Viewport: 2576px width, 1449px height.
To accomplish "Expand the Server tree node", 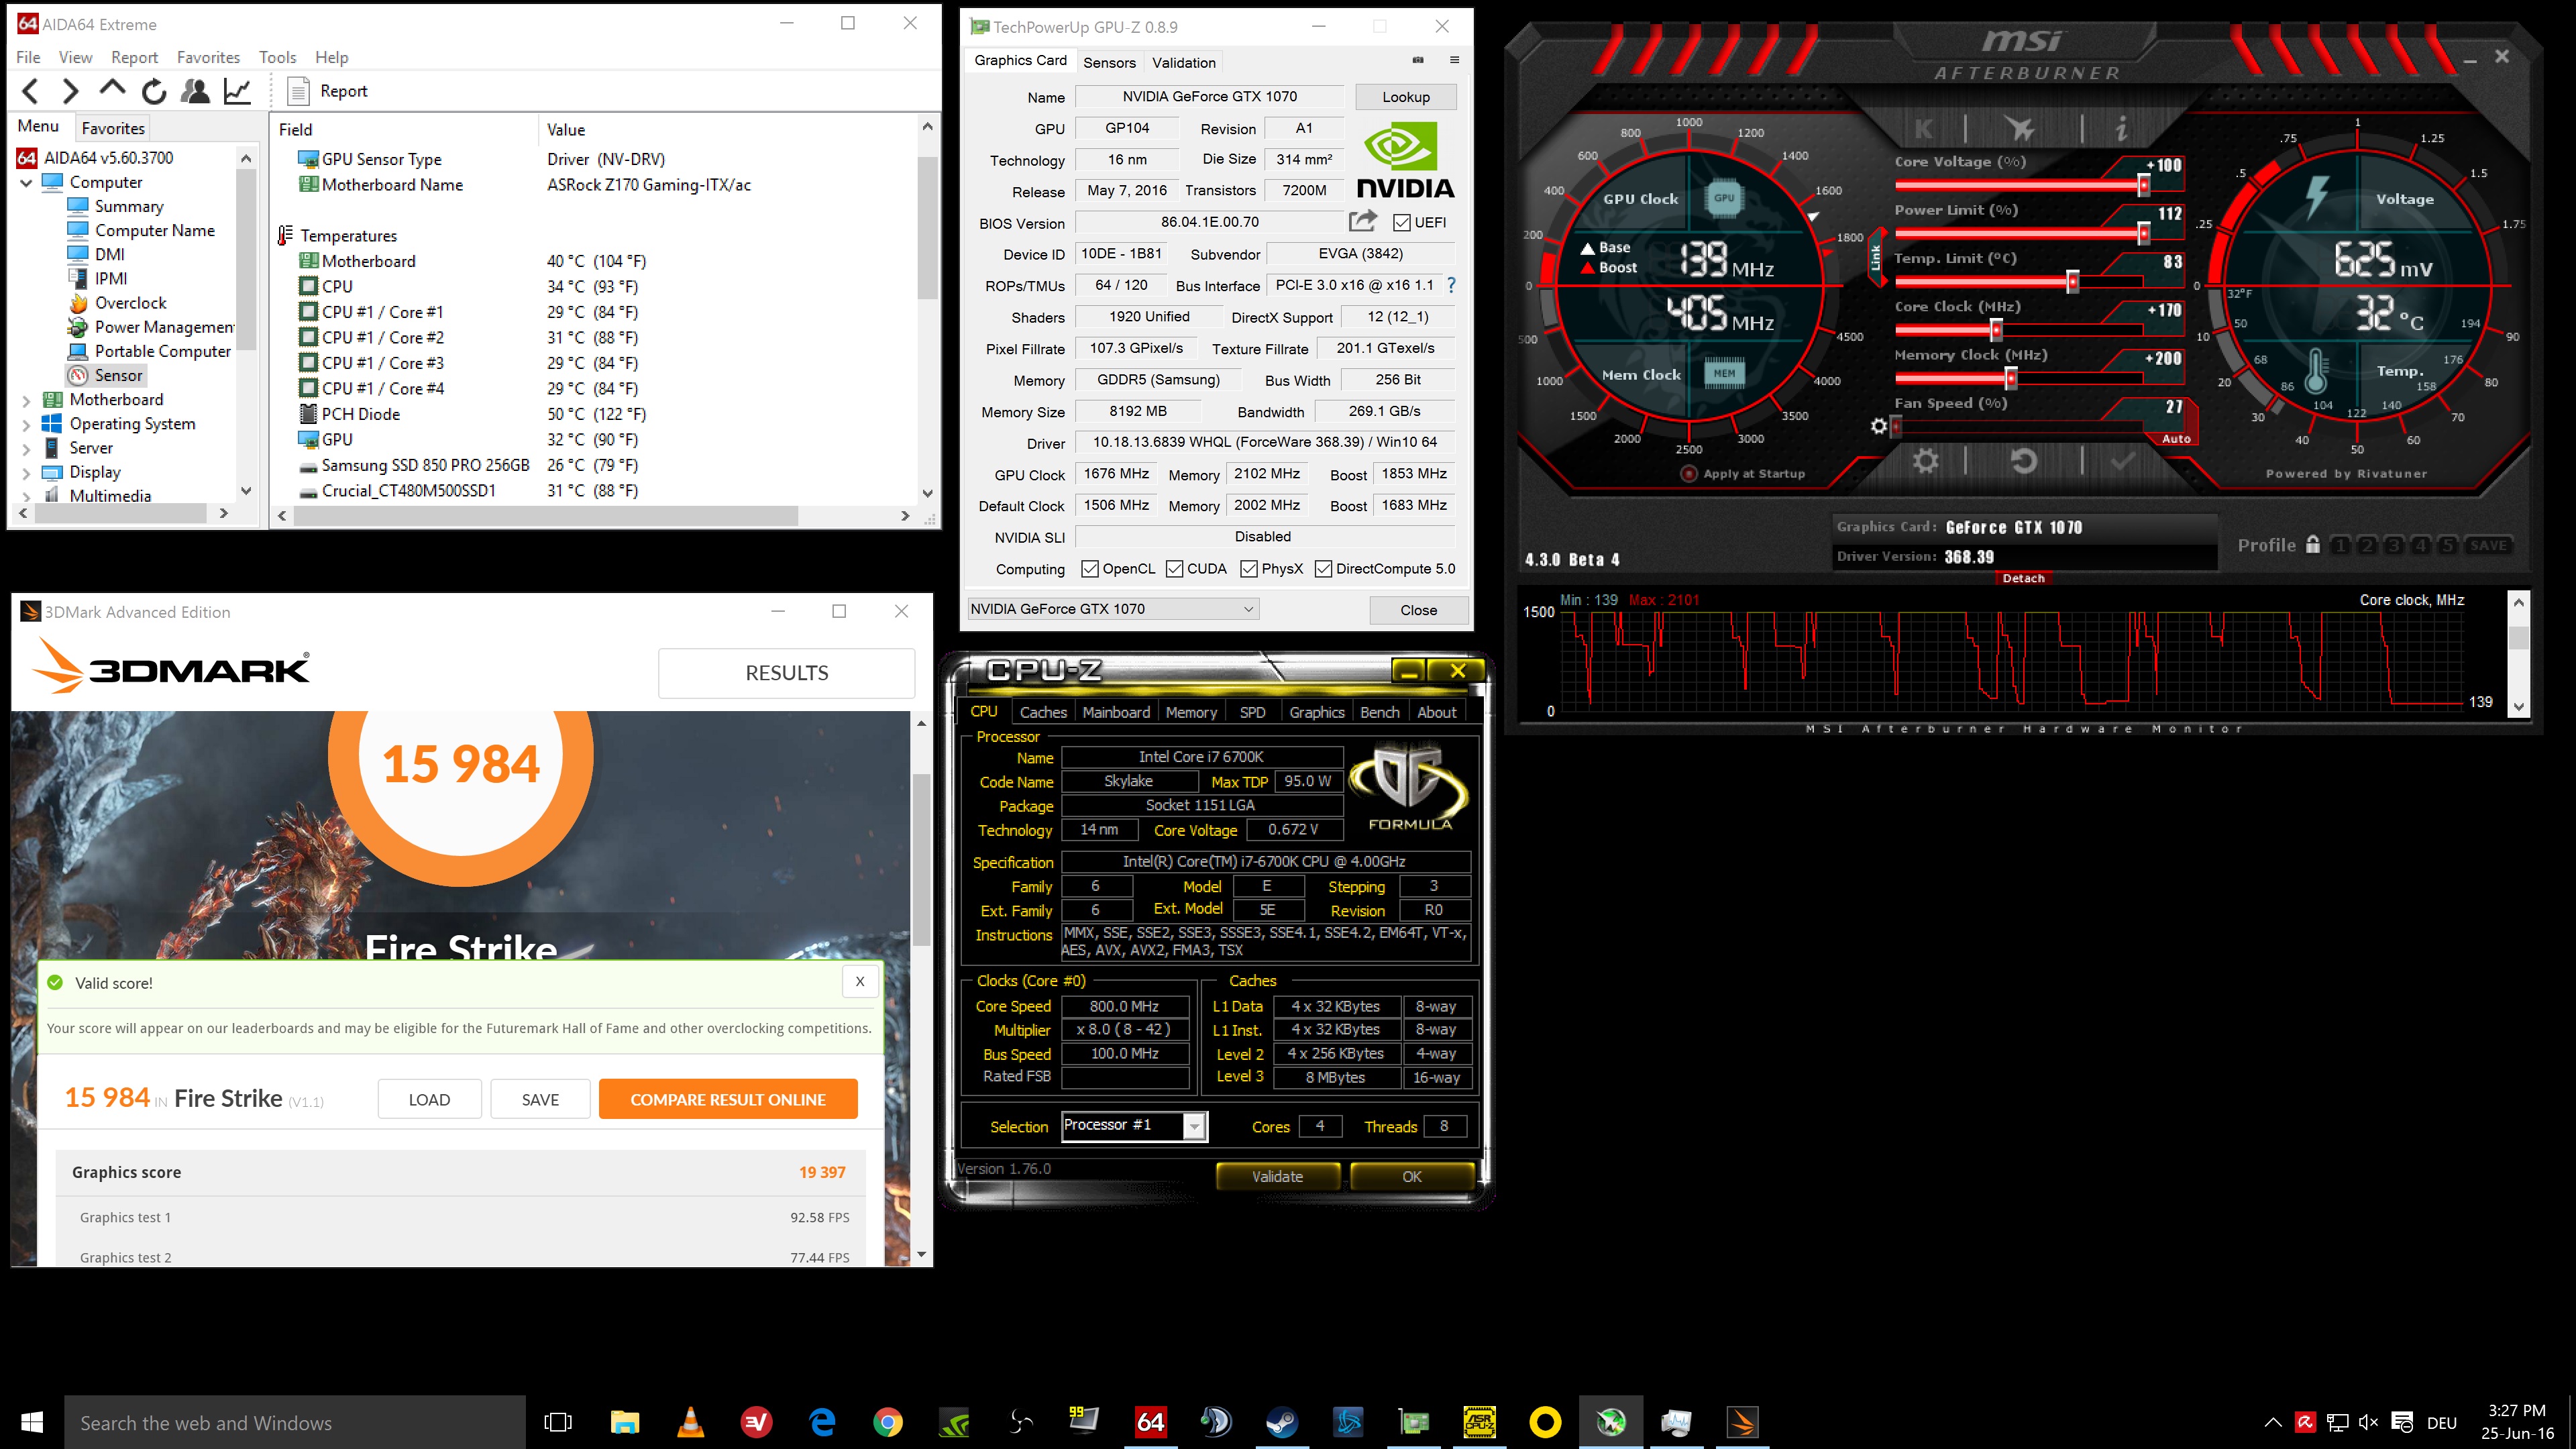I will click(x=27, y=449).
